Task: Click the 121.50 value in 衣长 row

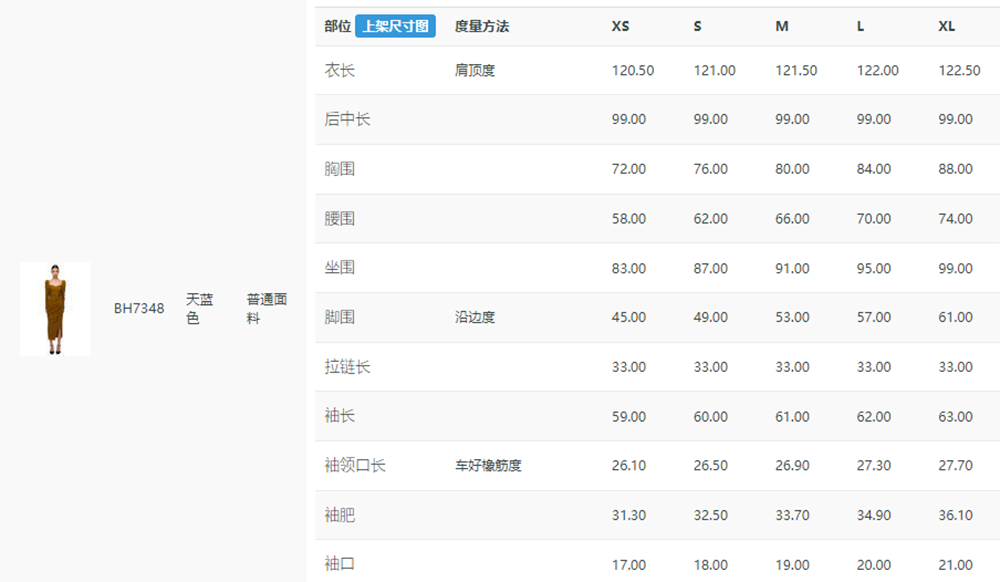Action: coord(796,70)
